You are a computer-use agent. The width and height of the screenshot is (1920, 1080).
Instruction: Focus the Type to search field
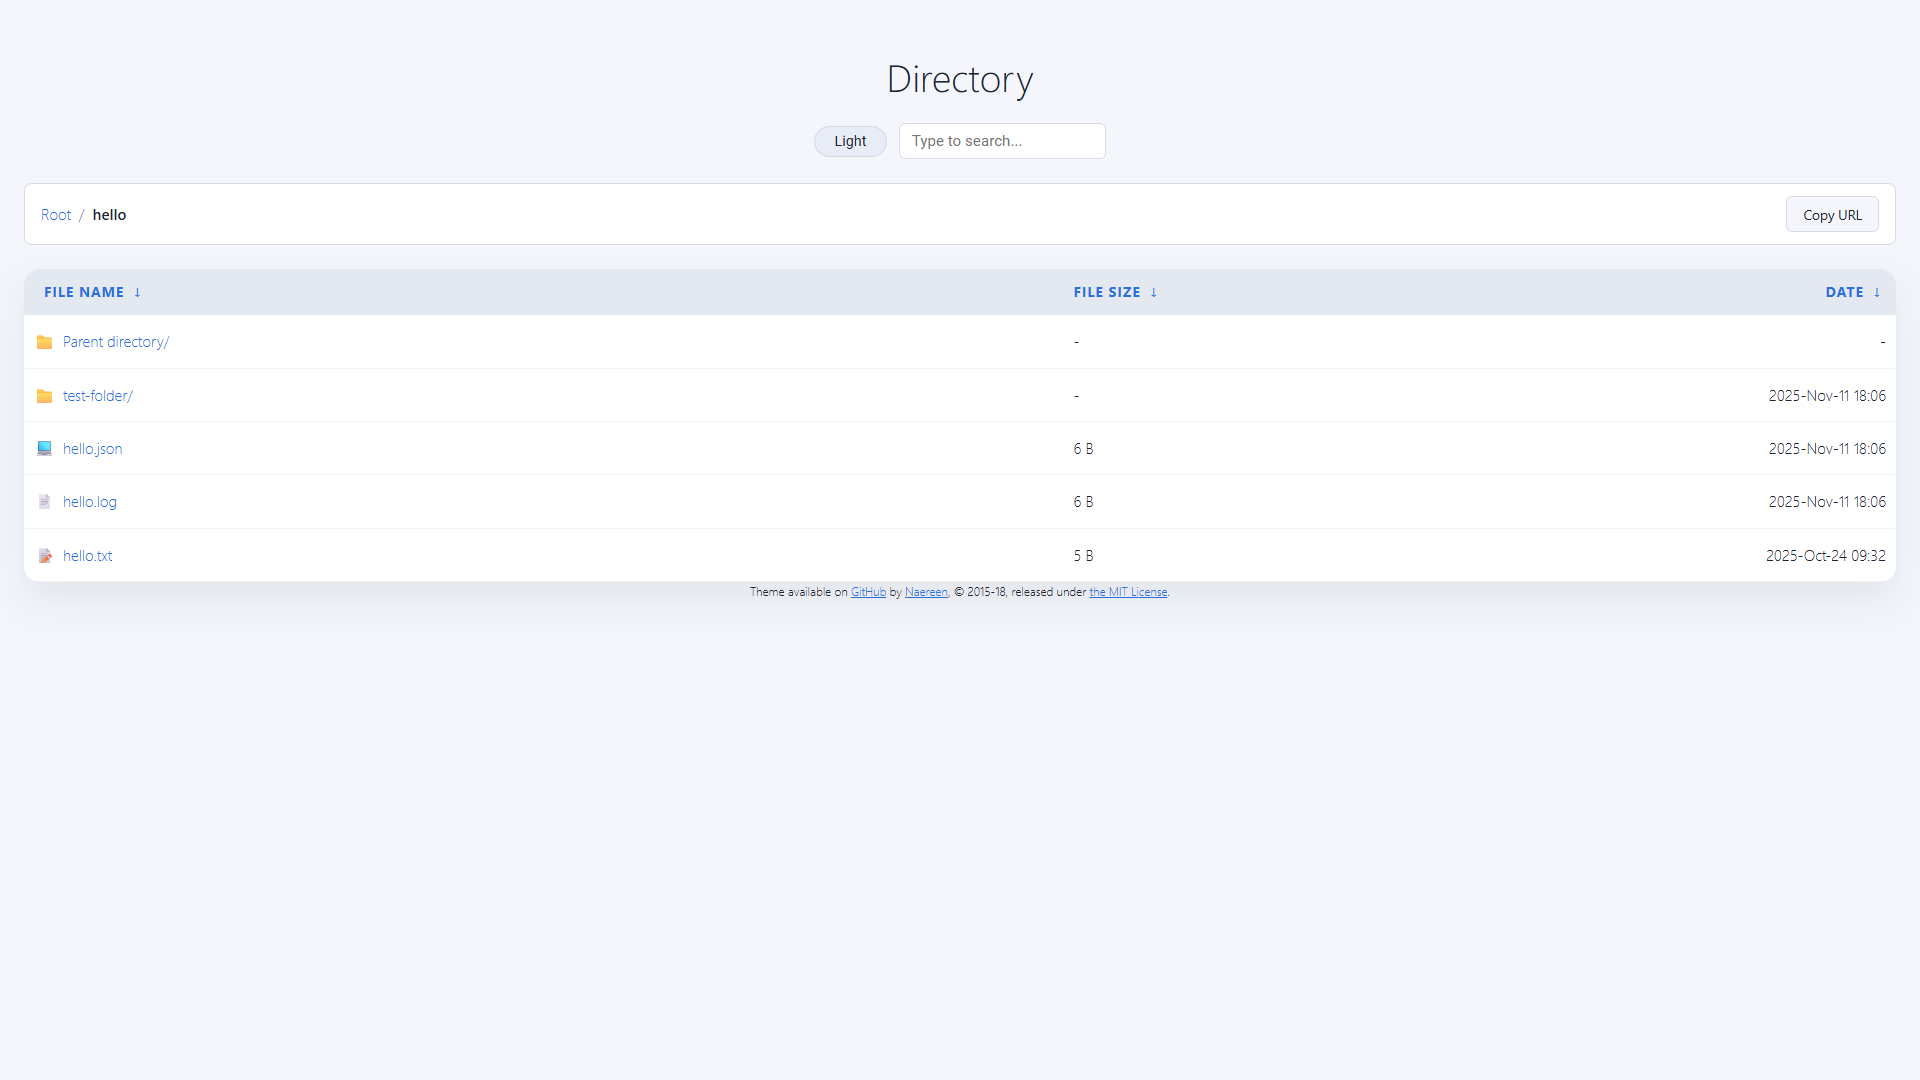click(1002, 141)
